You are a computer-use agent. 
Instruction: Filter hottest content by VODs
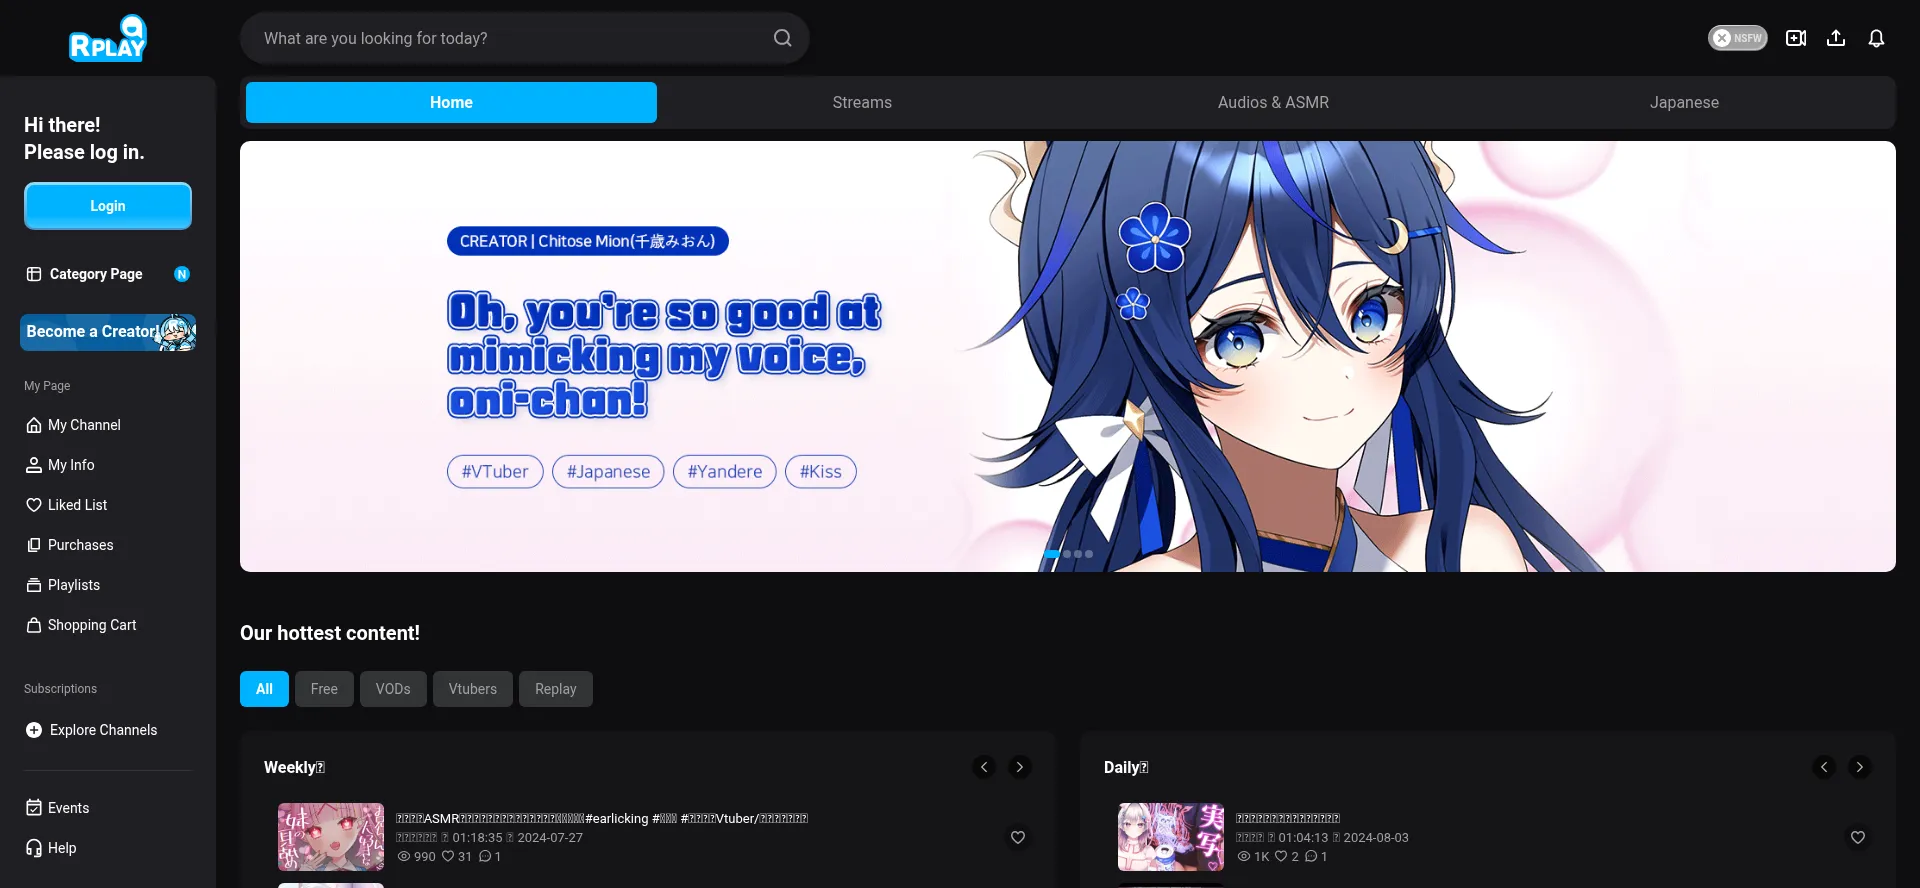[x=393, y=689]
